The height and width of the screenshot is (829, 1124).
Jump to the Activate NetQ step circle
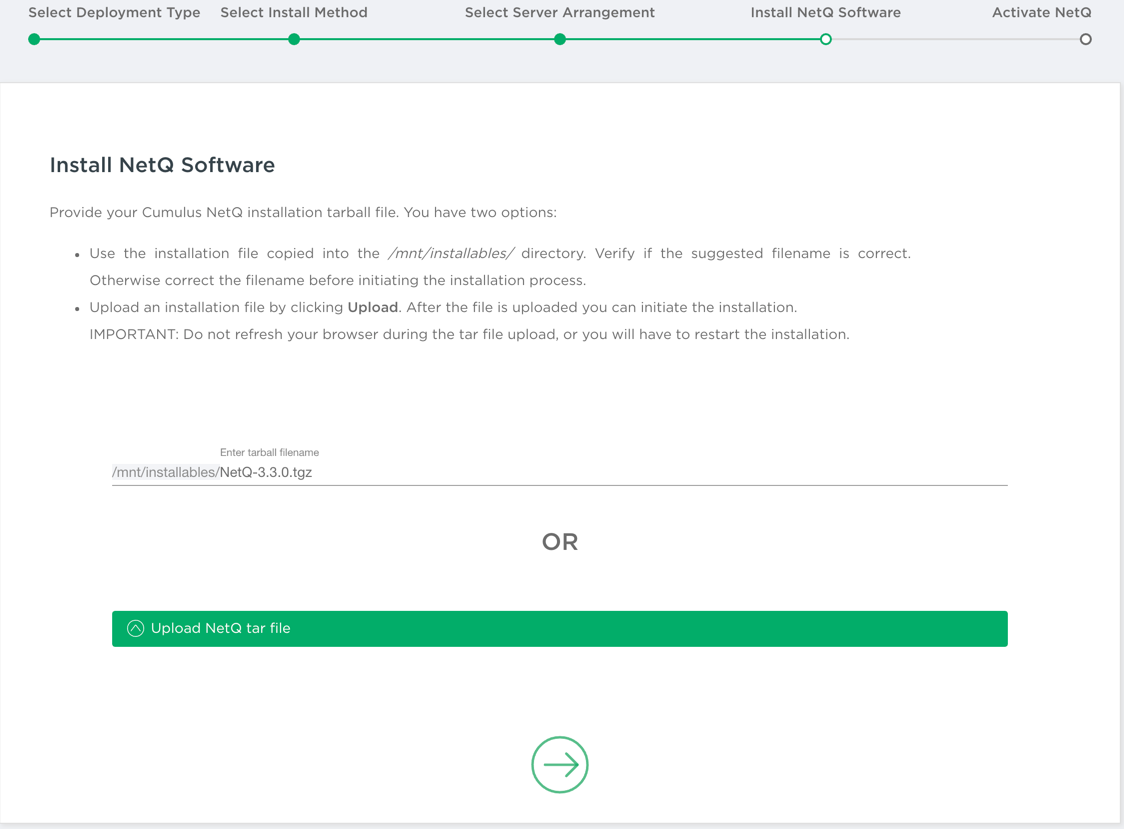tap(1085, 39)
